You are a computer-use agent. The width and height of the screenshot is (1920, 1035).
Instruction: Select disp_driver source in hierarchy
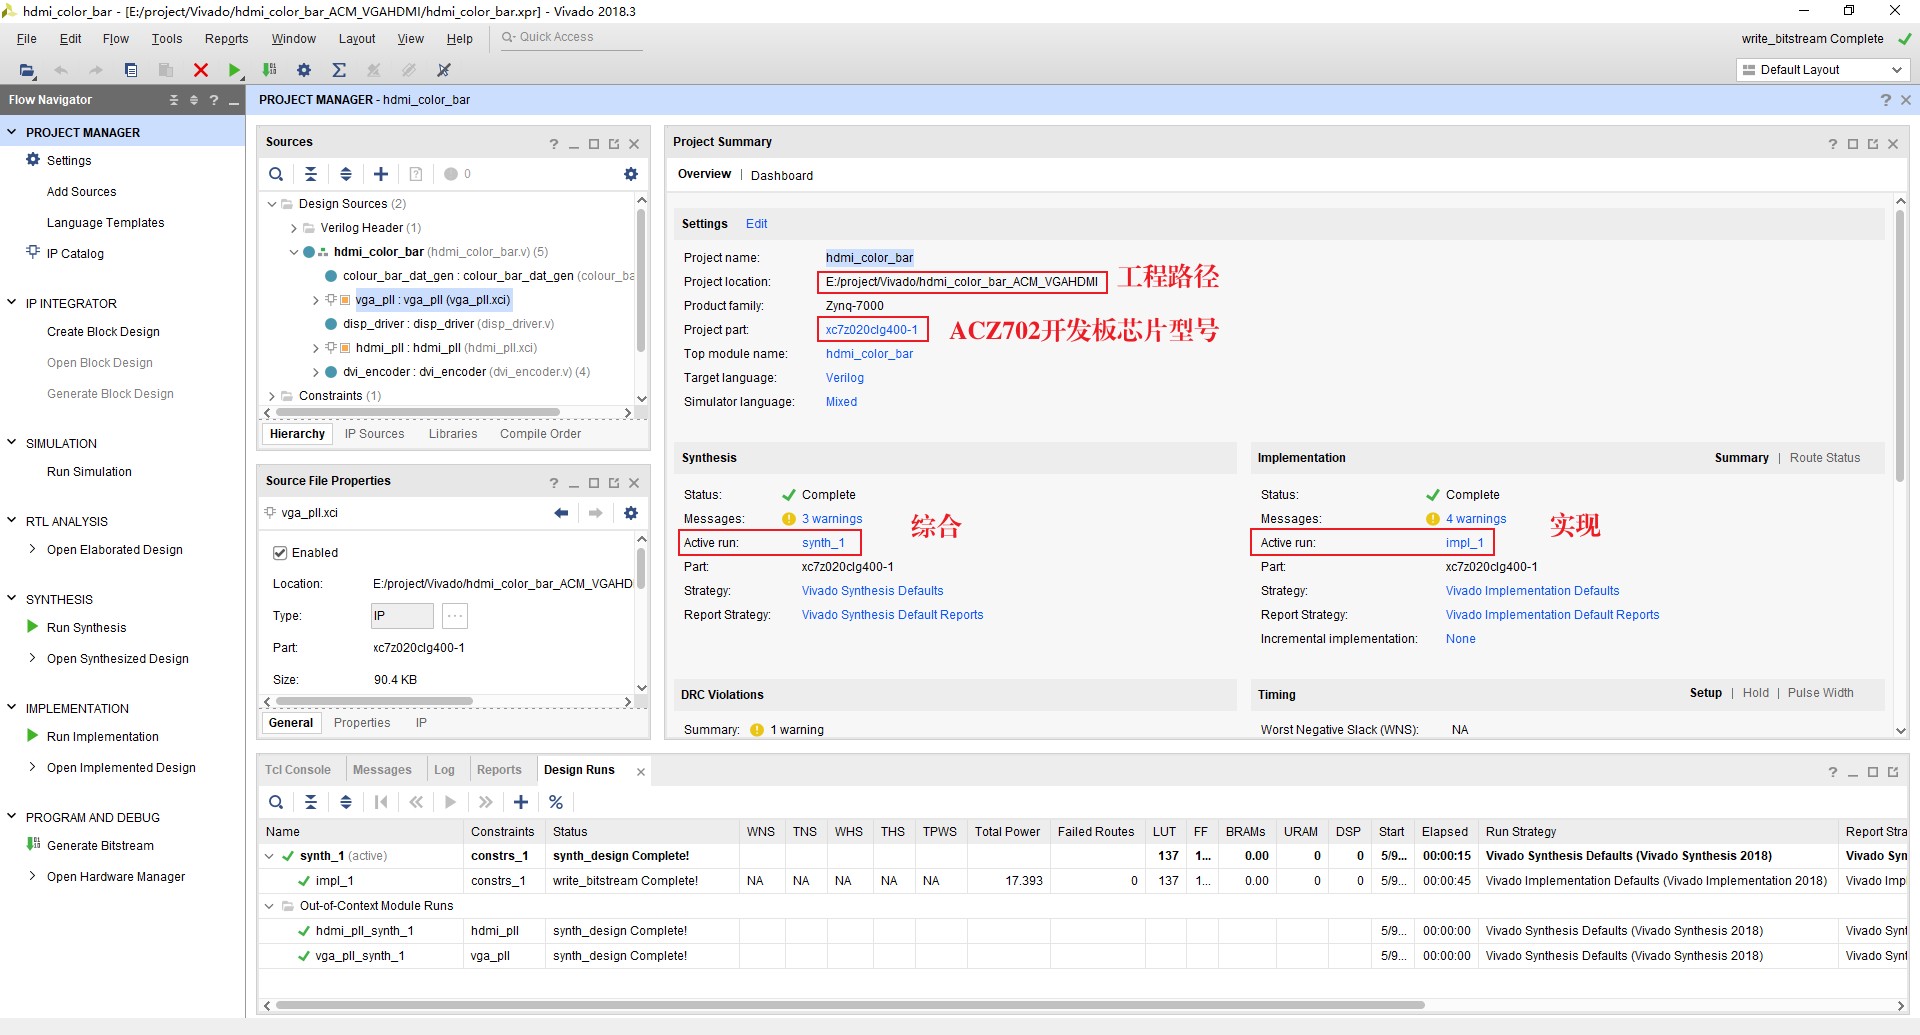pos(448,324)
